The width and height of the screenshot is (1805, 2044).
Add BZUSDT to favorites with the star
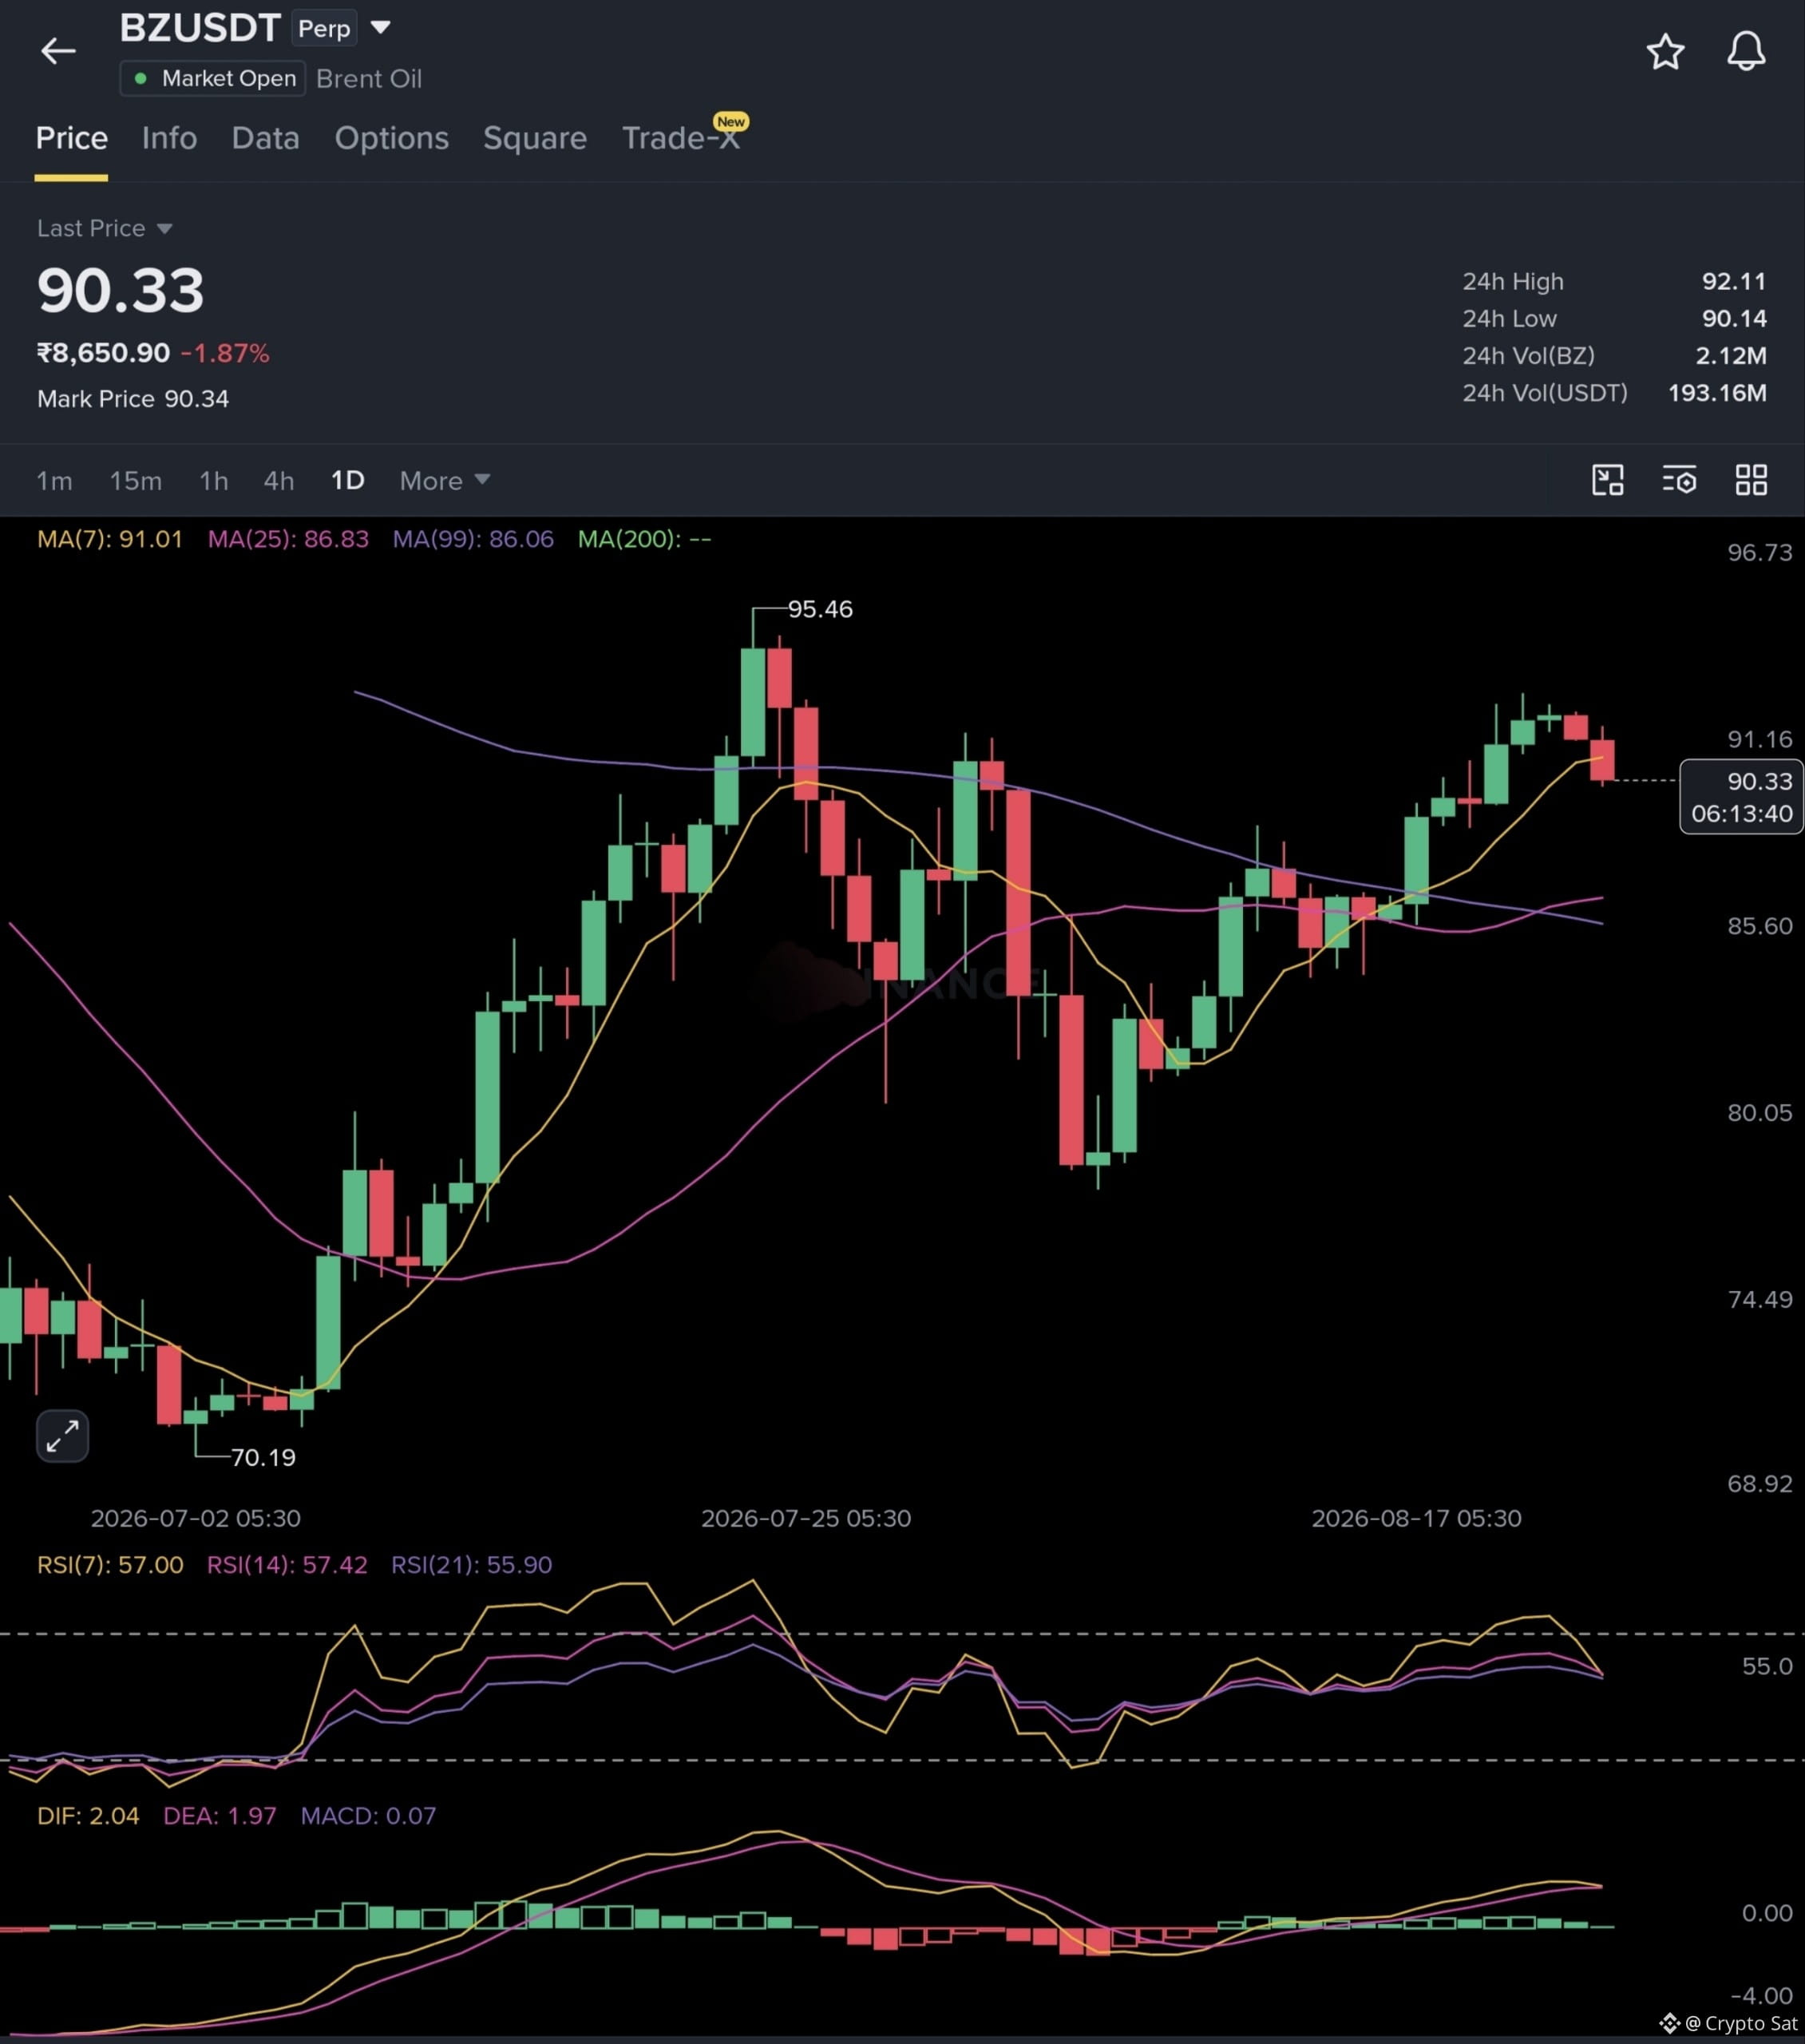point(1665,51)
